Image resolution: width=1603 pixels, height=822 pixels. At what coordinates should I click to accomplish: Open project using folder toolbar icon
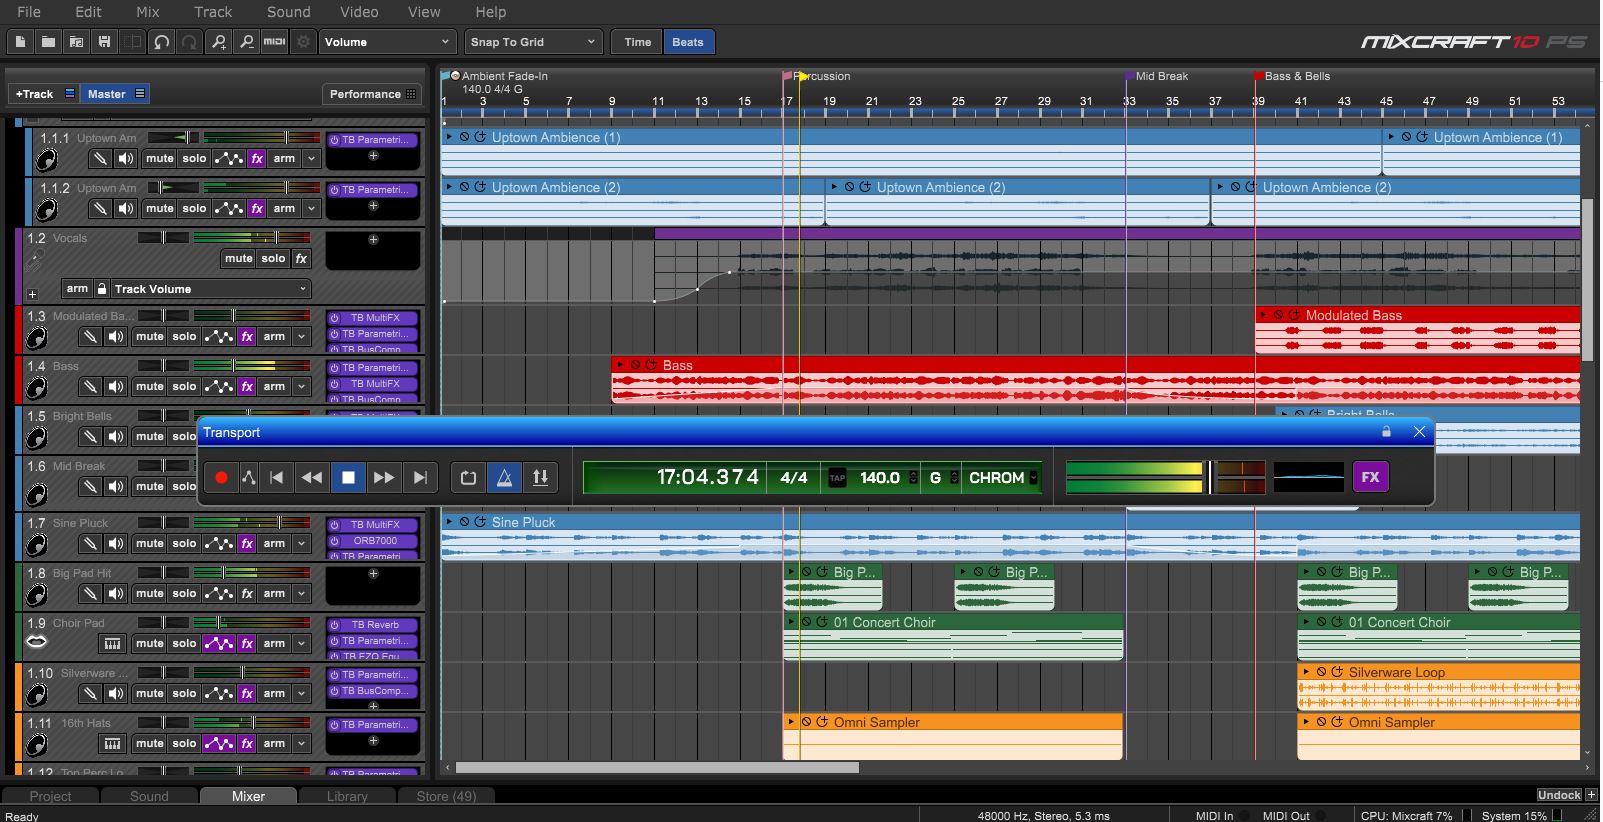[x=48, y=42]
